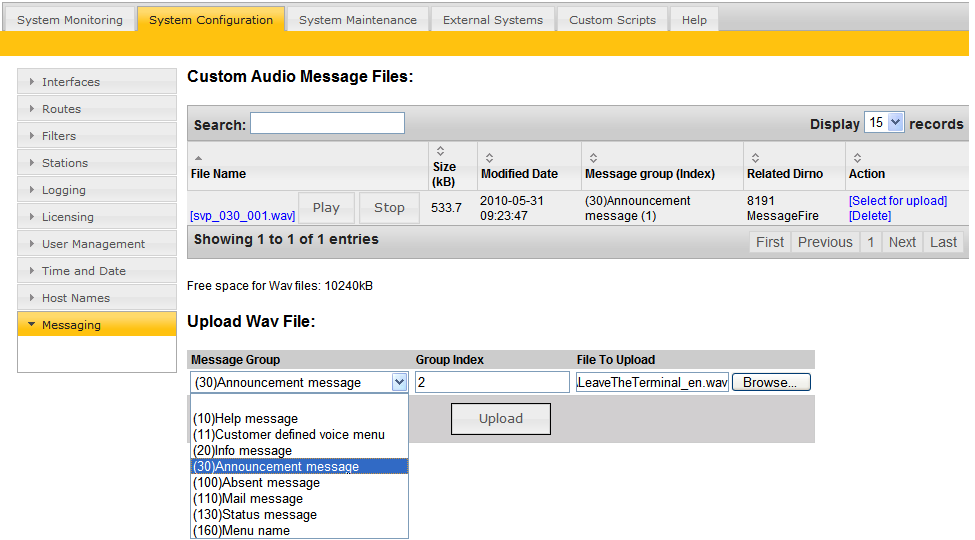Browse for a file to upload
This screenshot has width=975, height=540.
[x=771, y=382]
